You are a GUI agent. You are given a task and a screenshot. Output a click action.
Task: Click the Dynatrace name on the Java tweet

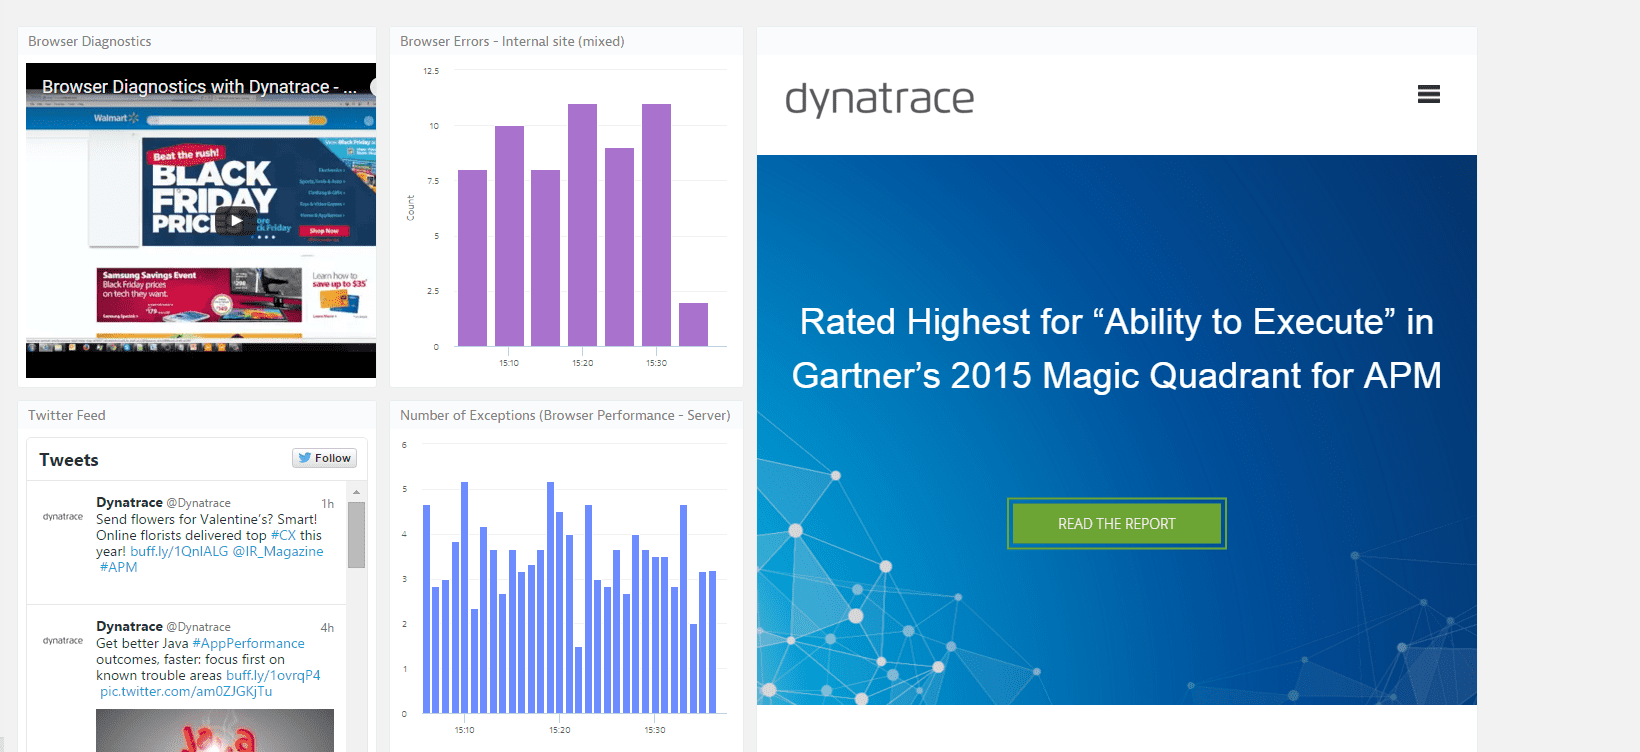(129, 626)
